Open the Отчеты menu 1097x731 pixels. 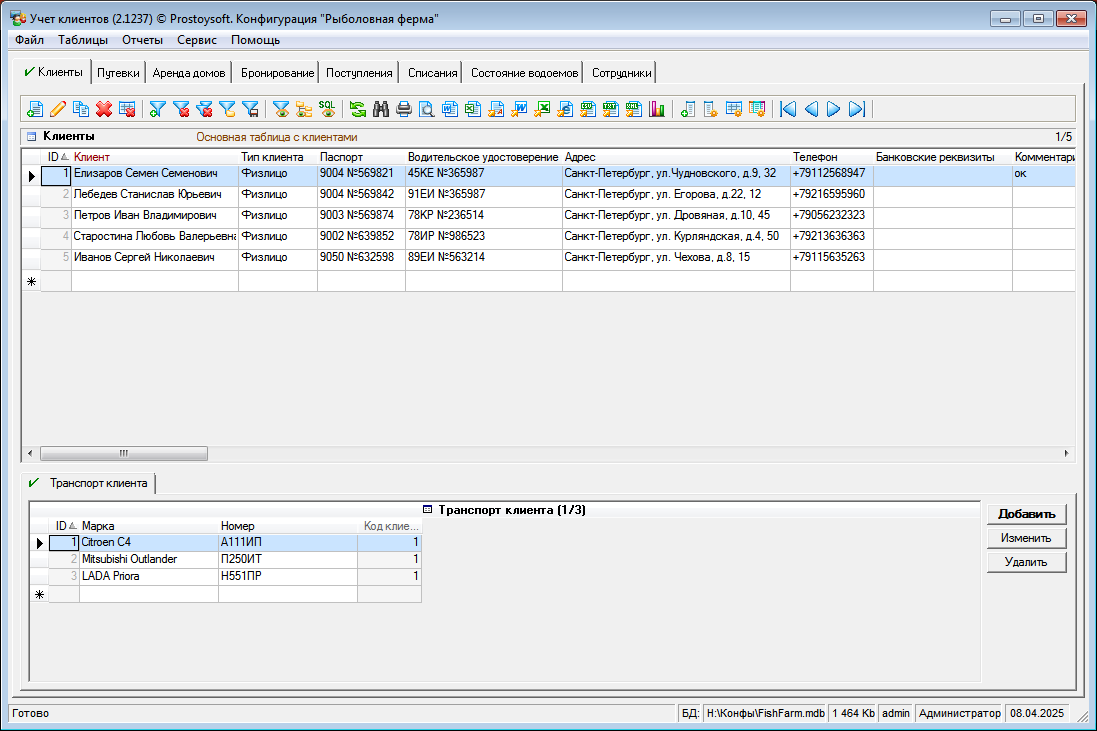(142, 40)
